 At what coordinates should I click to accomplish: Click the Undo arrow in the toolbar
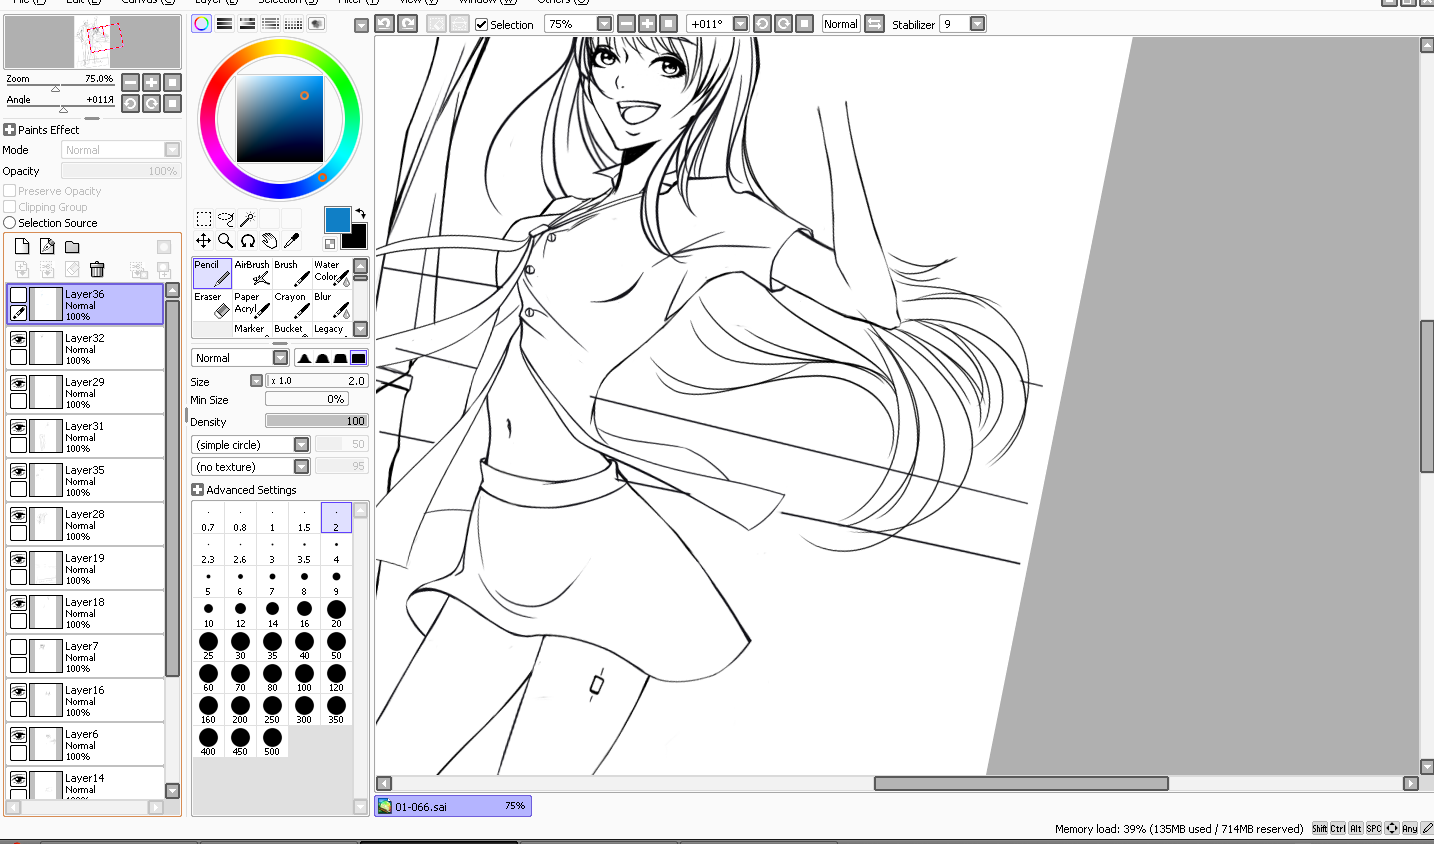pos(384,24)
